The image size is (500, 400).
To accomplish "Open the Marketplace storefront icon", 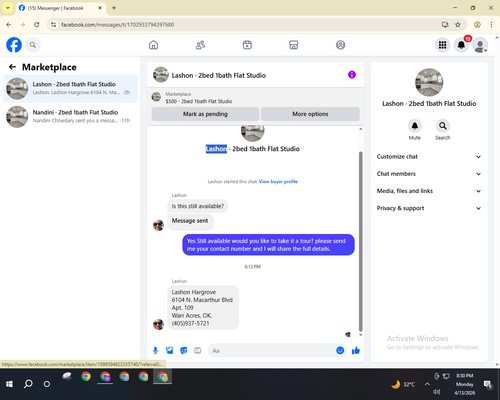I will point(294,45).
